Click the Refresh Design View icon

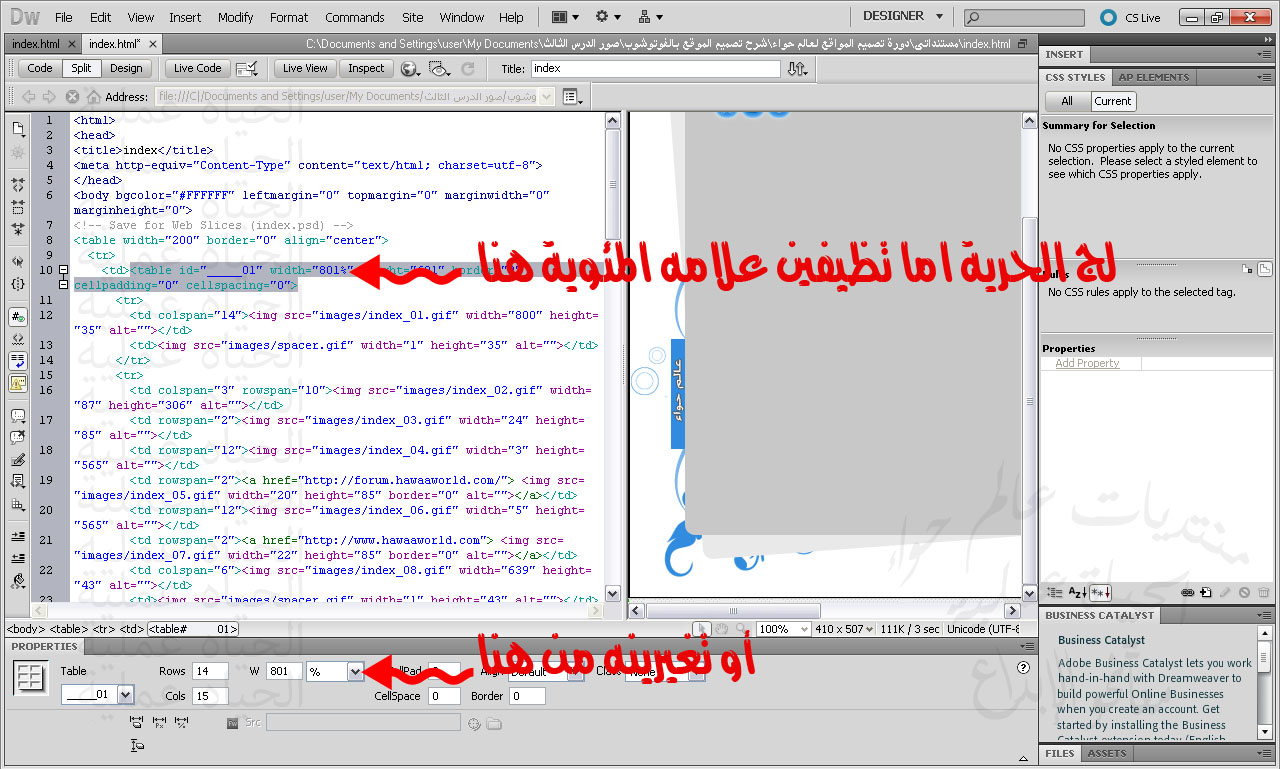(467, 69)
